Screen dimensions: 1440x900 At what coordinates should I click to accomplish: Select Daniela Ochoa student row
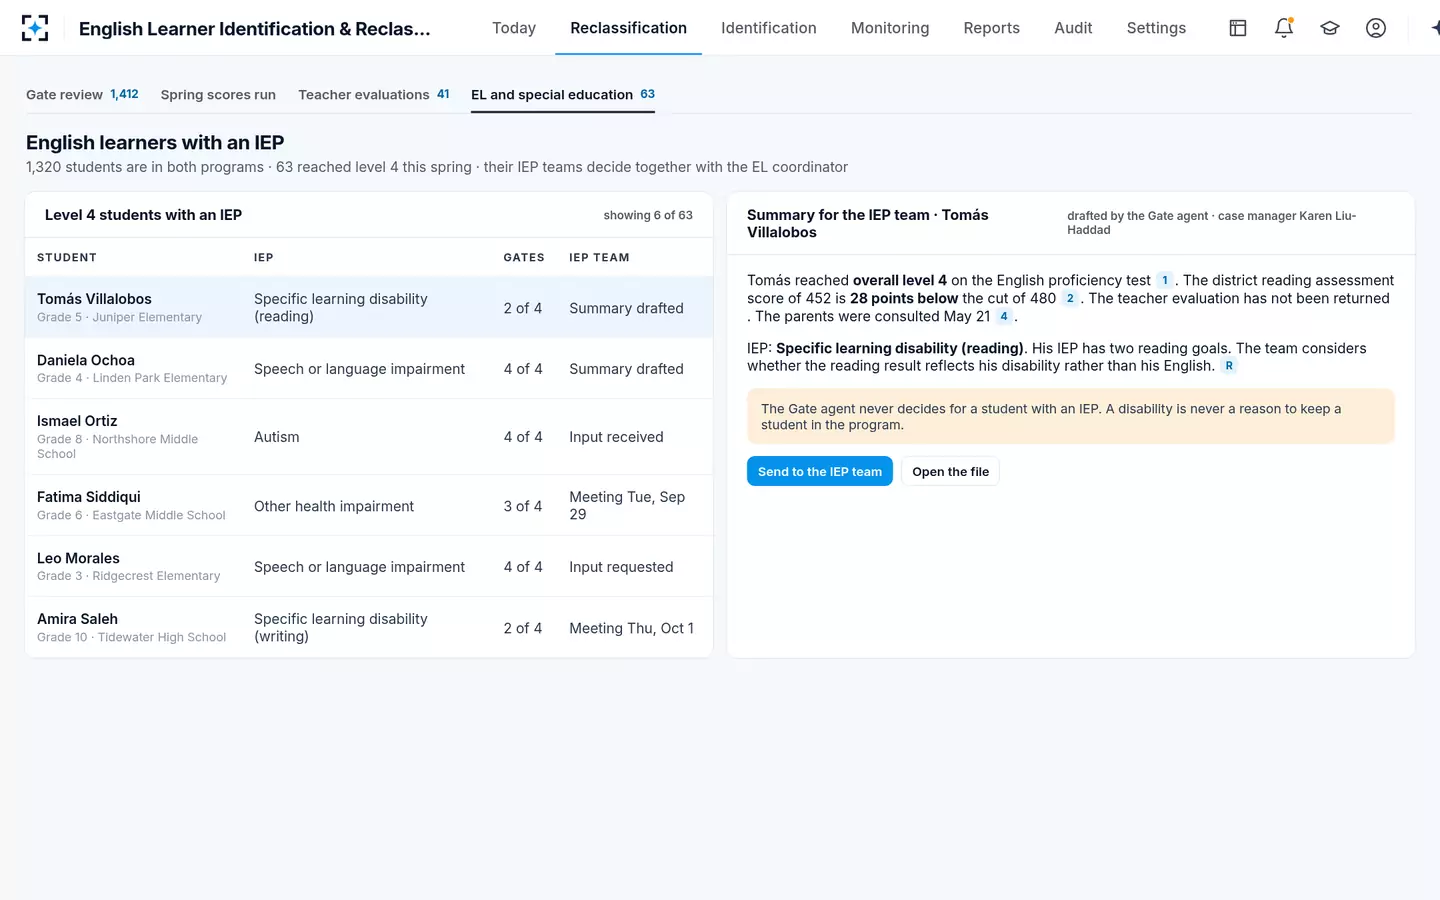coord(369,369)
